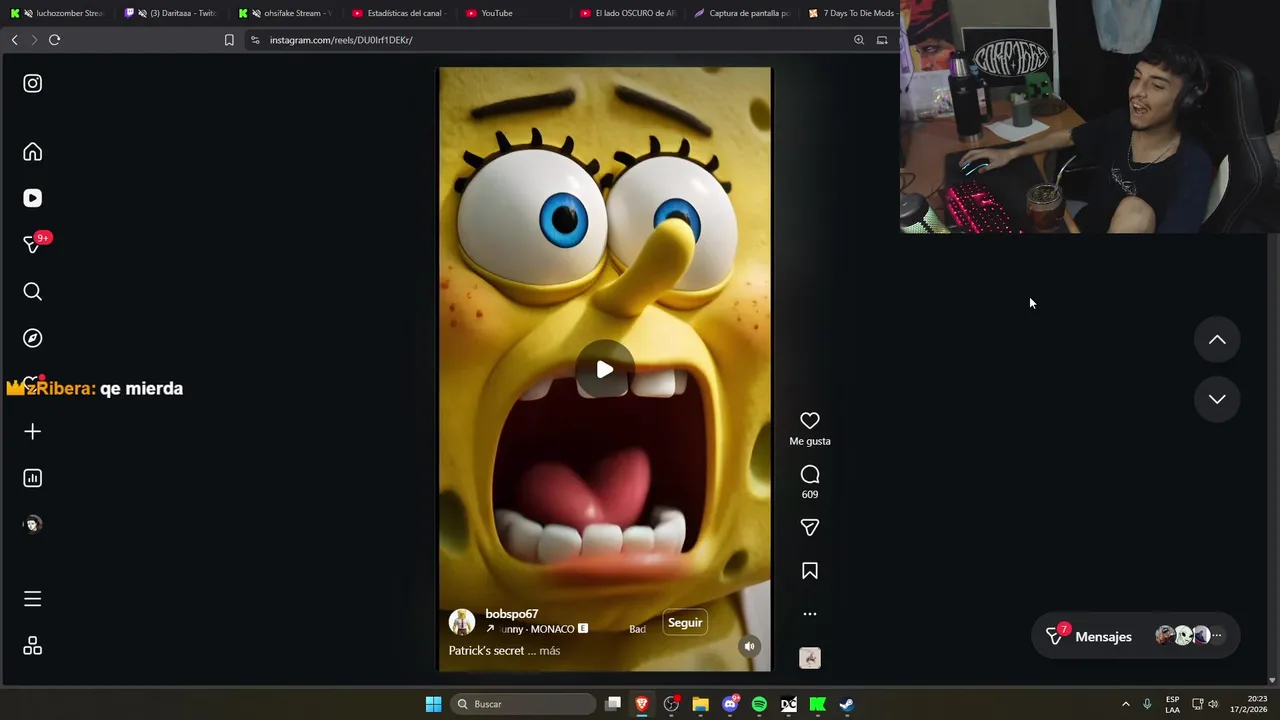The width and height of the screenshot is (1280, 720).
Task: Open site settings icon beside the URL
Action: pyautogui.click(x=255, y=40)
